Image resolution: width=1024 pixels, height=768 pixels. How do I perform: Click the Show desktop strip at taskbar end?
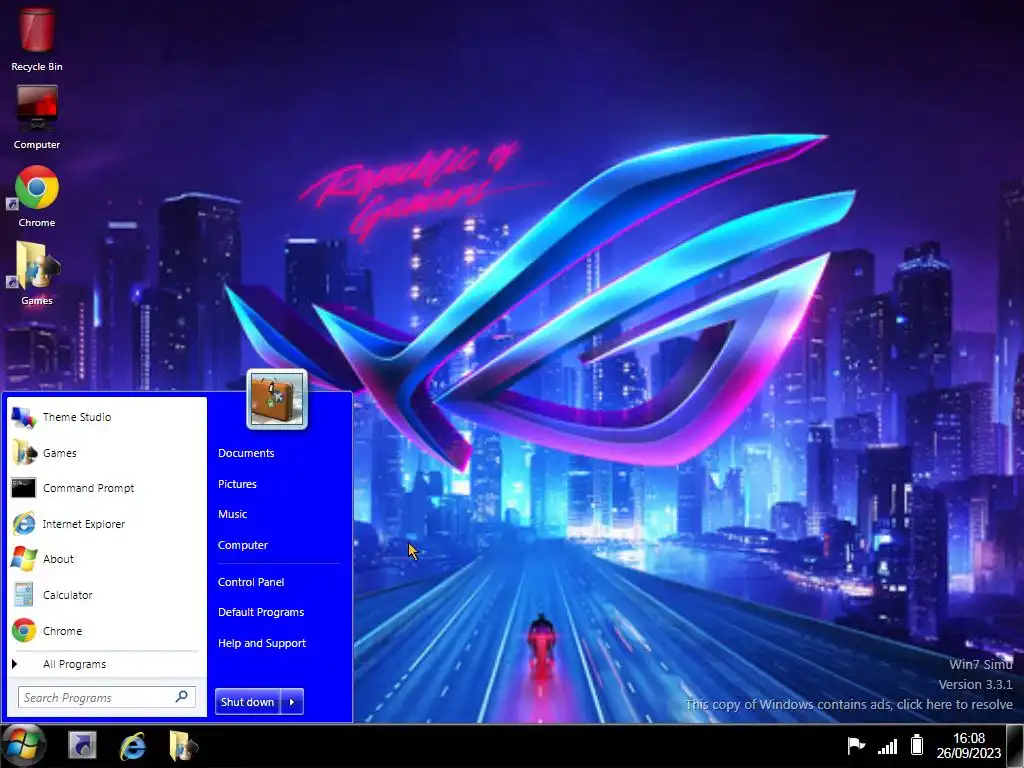(1015, 746)
